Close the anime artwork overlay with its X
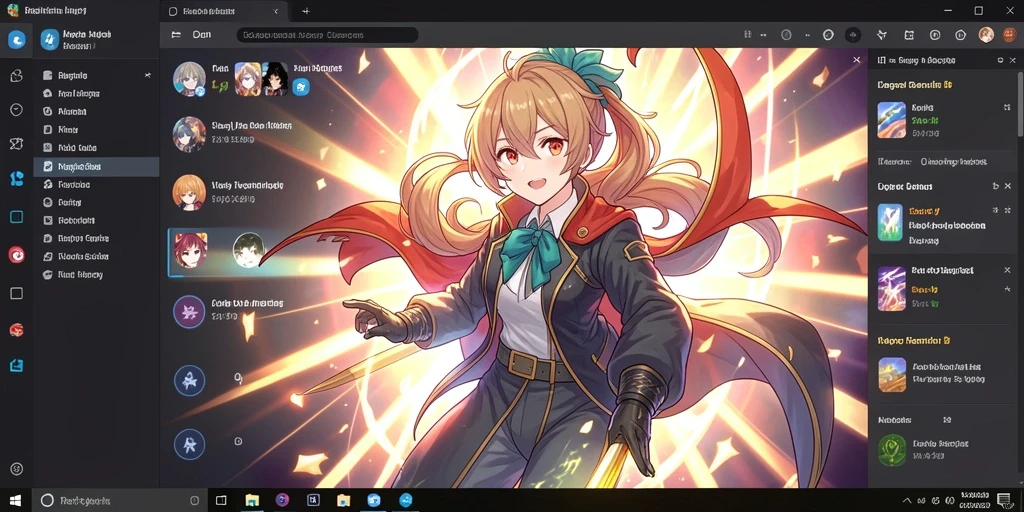 [857, 59]
